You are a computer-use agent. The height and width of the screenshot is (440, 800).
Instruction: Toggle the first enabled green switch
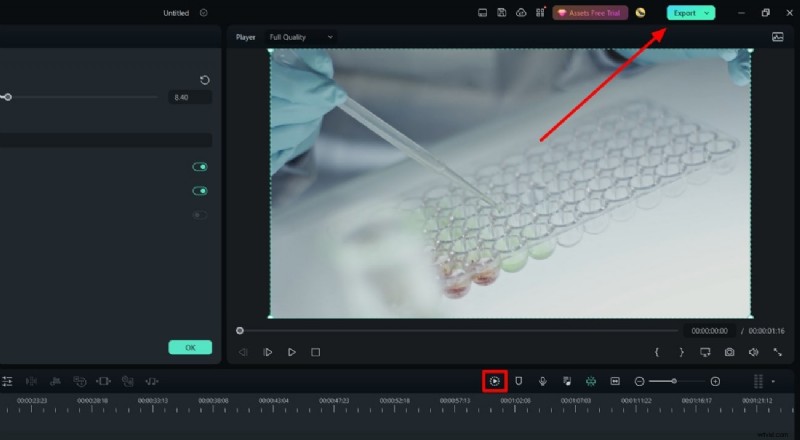coord(199,167)
